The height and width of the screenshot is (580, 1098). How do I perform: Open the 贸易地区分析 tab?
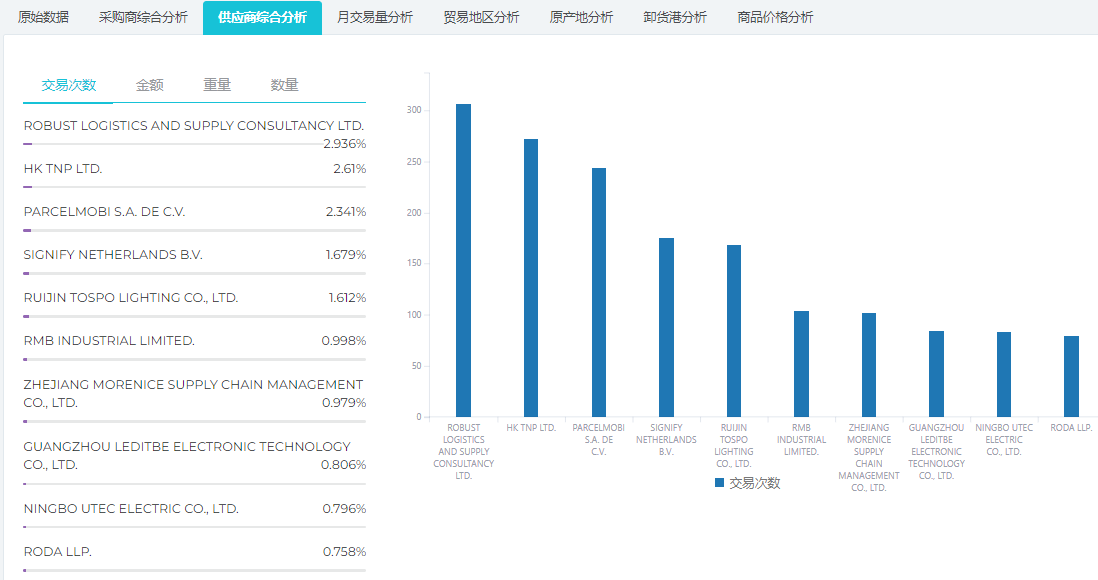click(481, 17)
